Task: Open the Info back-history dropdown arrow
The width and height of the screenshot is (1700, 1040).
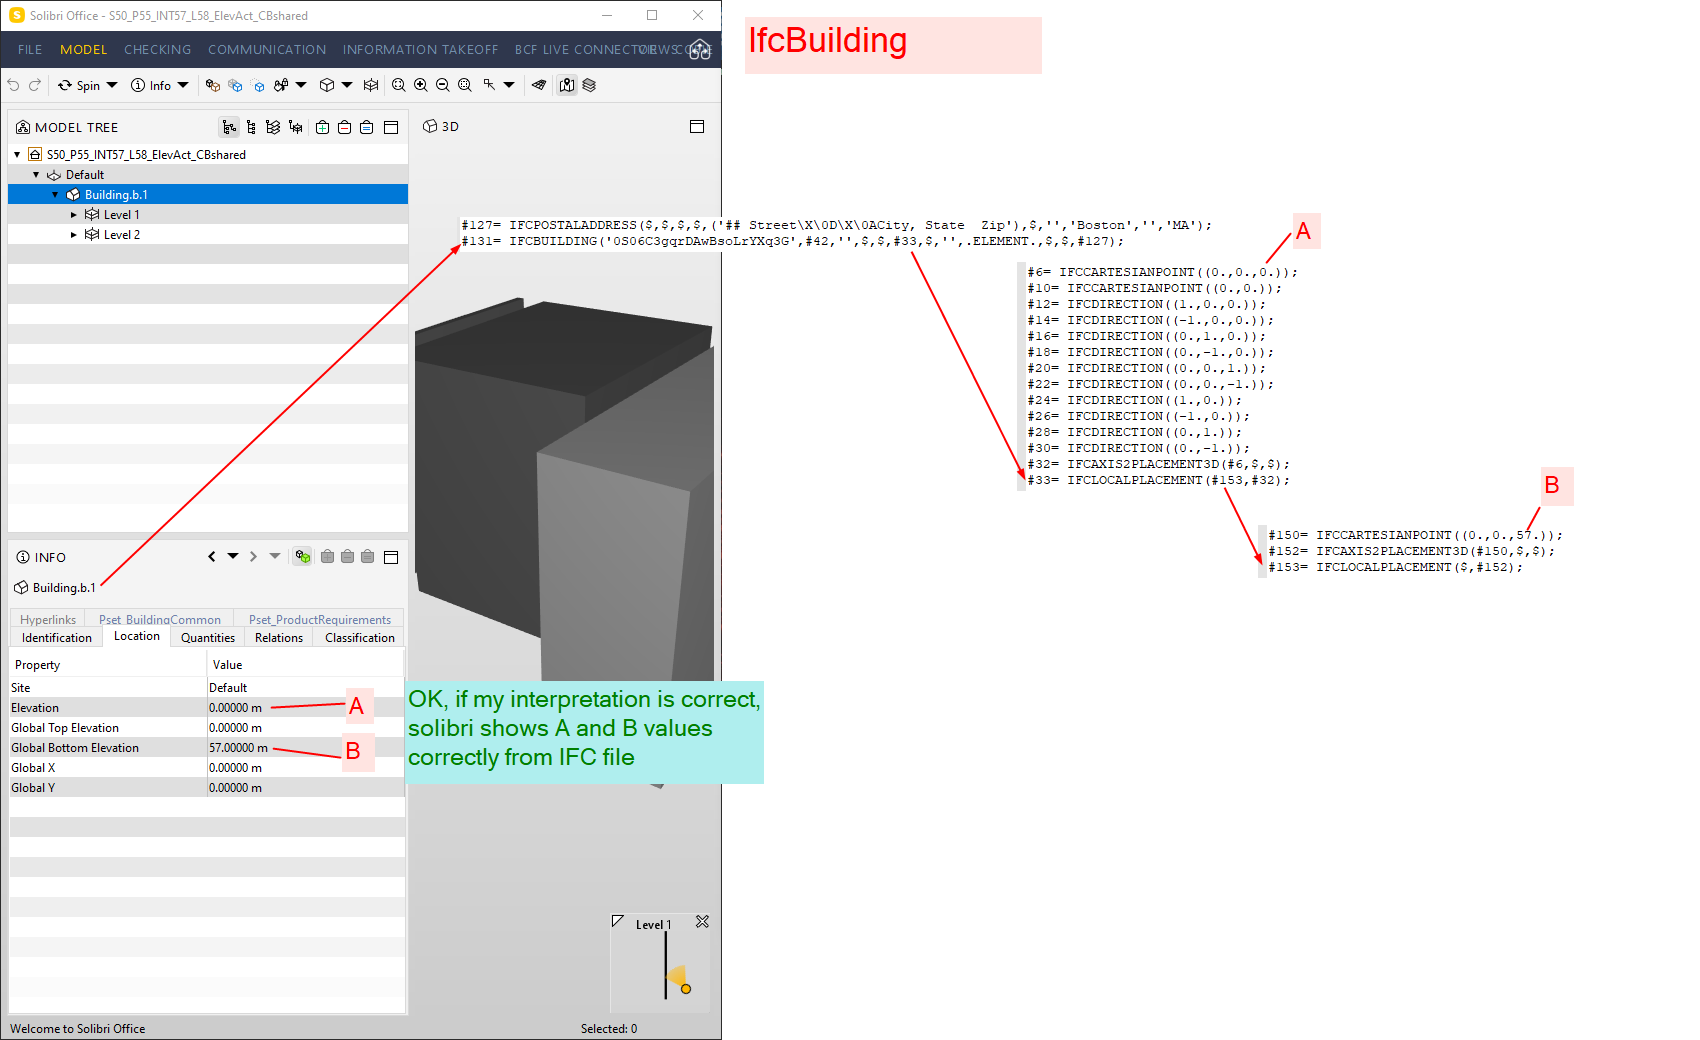Action: [233, 557]
